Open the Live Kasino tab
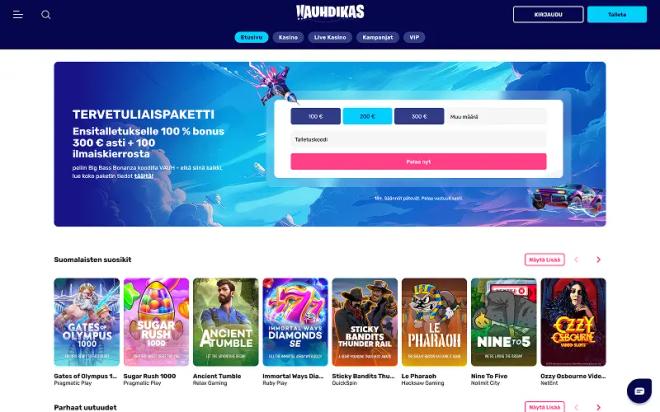 (x=330, y=37)
